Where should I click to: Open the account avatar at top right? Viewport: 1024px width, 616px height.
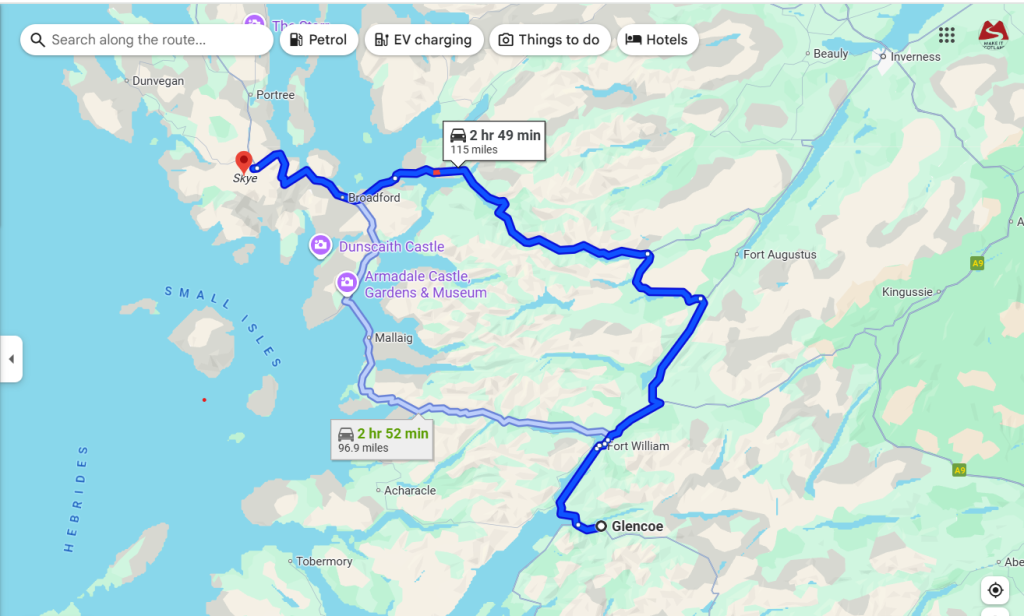(993, 35)
